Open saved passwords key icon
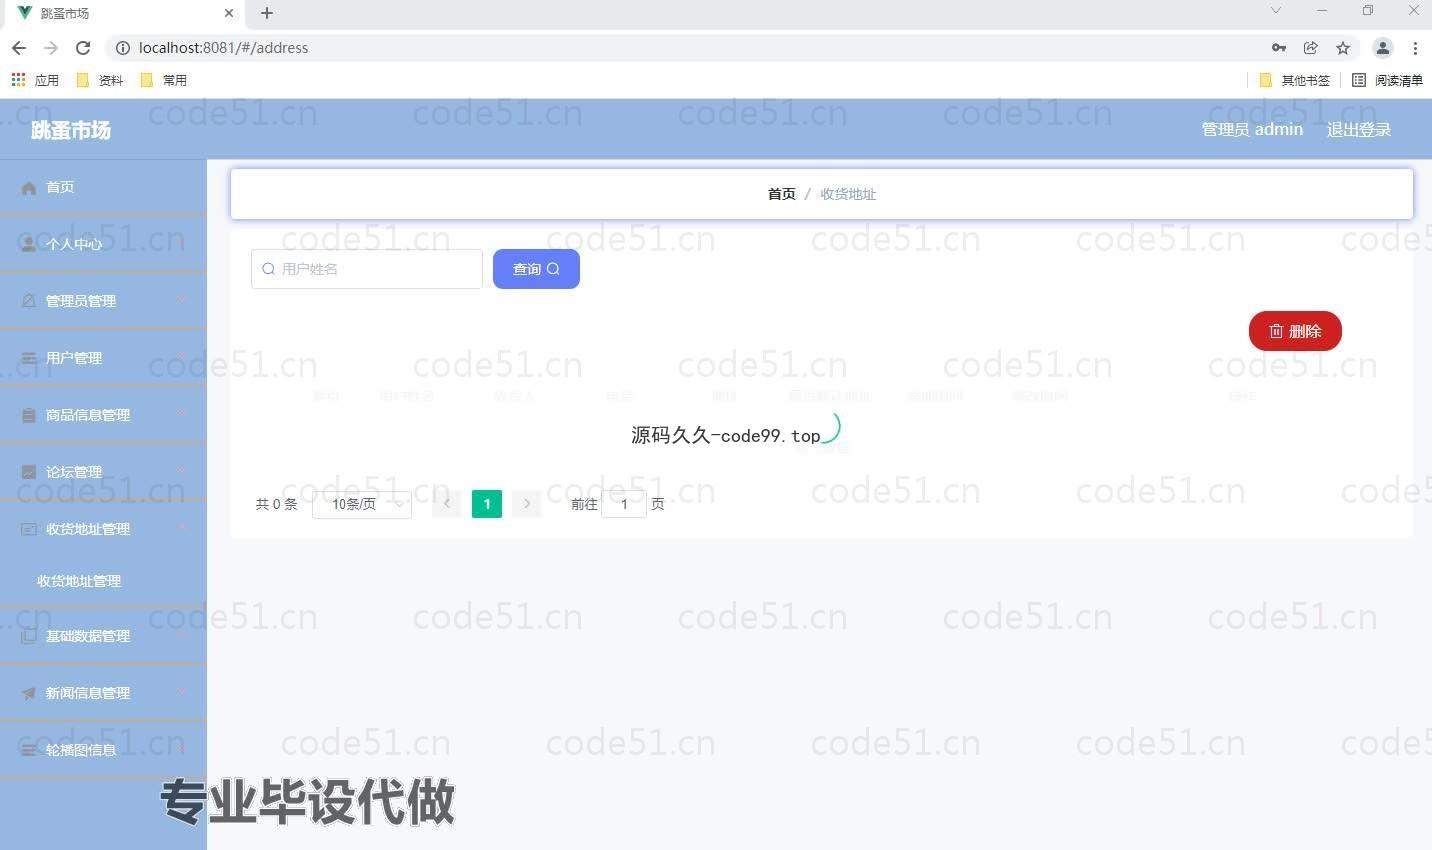The width and height of the screenshot is (1432, 850). [x=1279, y=48]
